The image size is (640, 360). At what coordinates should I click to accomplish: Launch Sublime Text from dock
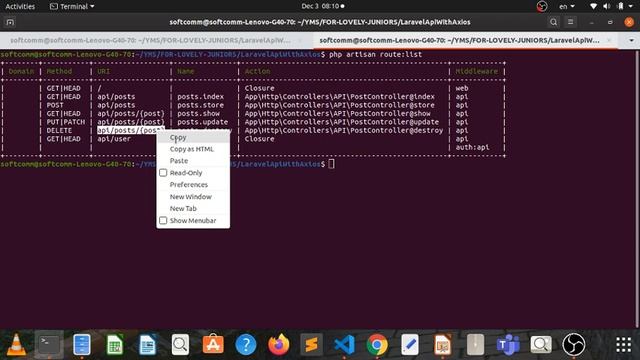tap(311, 345)
